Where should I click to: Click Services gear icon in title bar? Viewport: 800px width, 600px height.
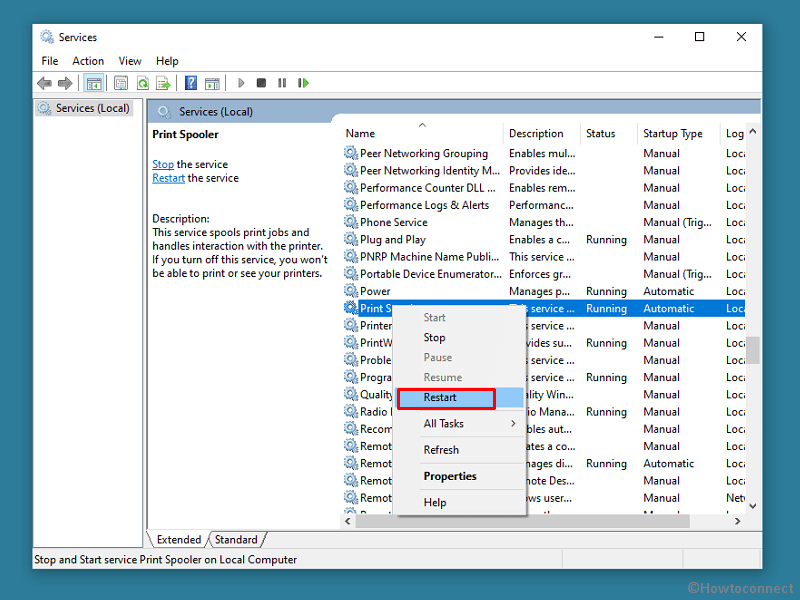[x=47, y=37]
